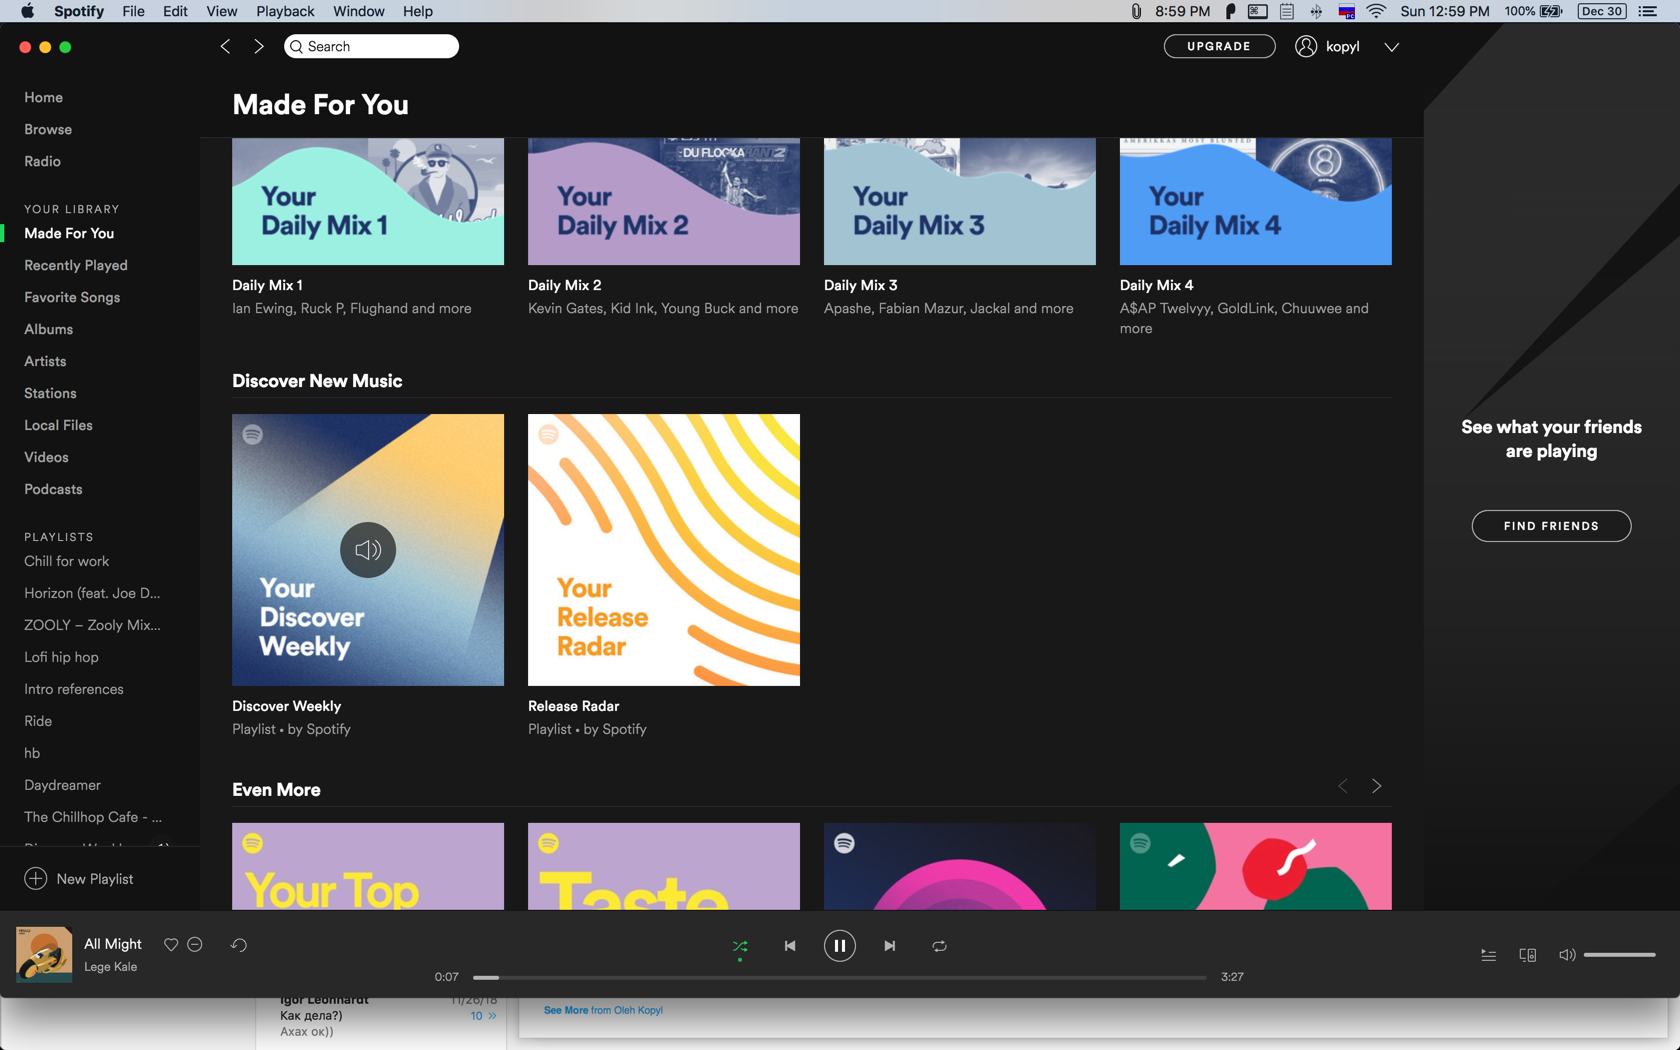
Task: Open Home in the sidebar
Action: point(43,97)
